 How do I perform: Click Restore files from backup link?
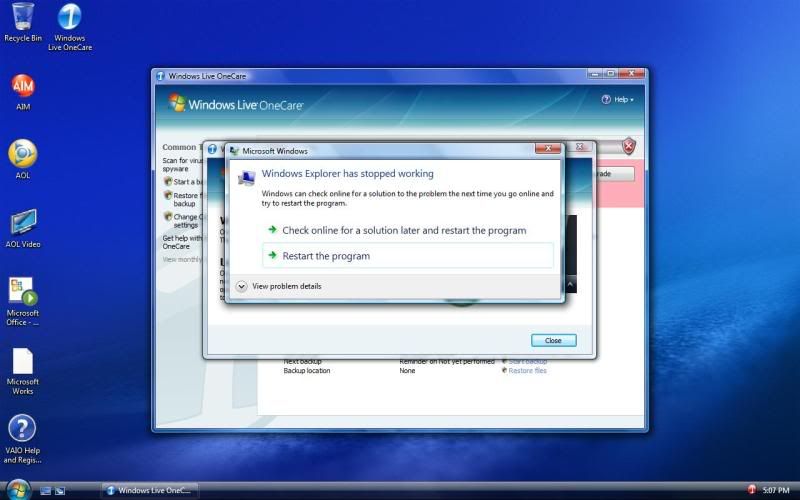point(187,199)
